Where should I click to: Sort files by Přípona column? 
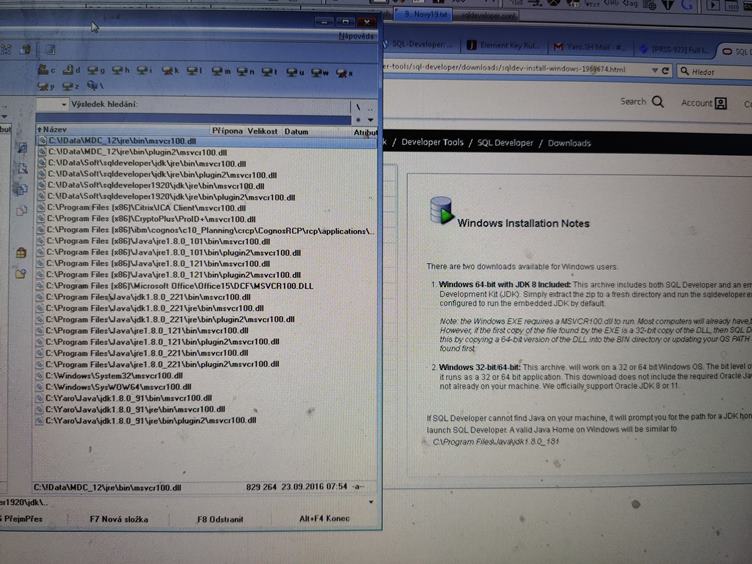coord(227,130)
